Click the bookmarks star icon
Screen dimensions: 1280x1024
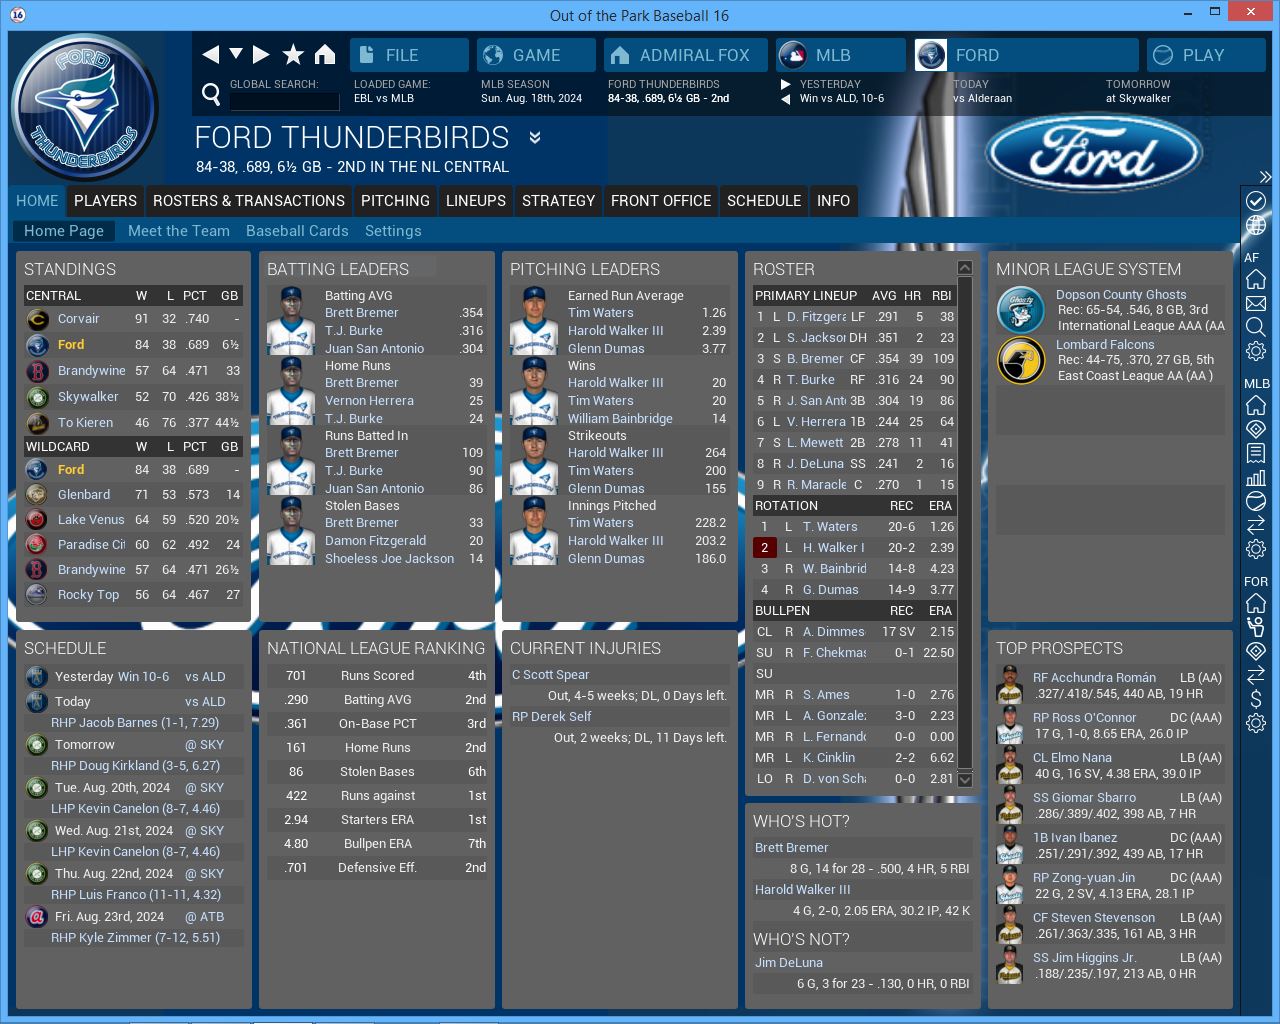(293, 55)
